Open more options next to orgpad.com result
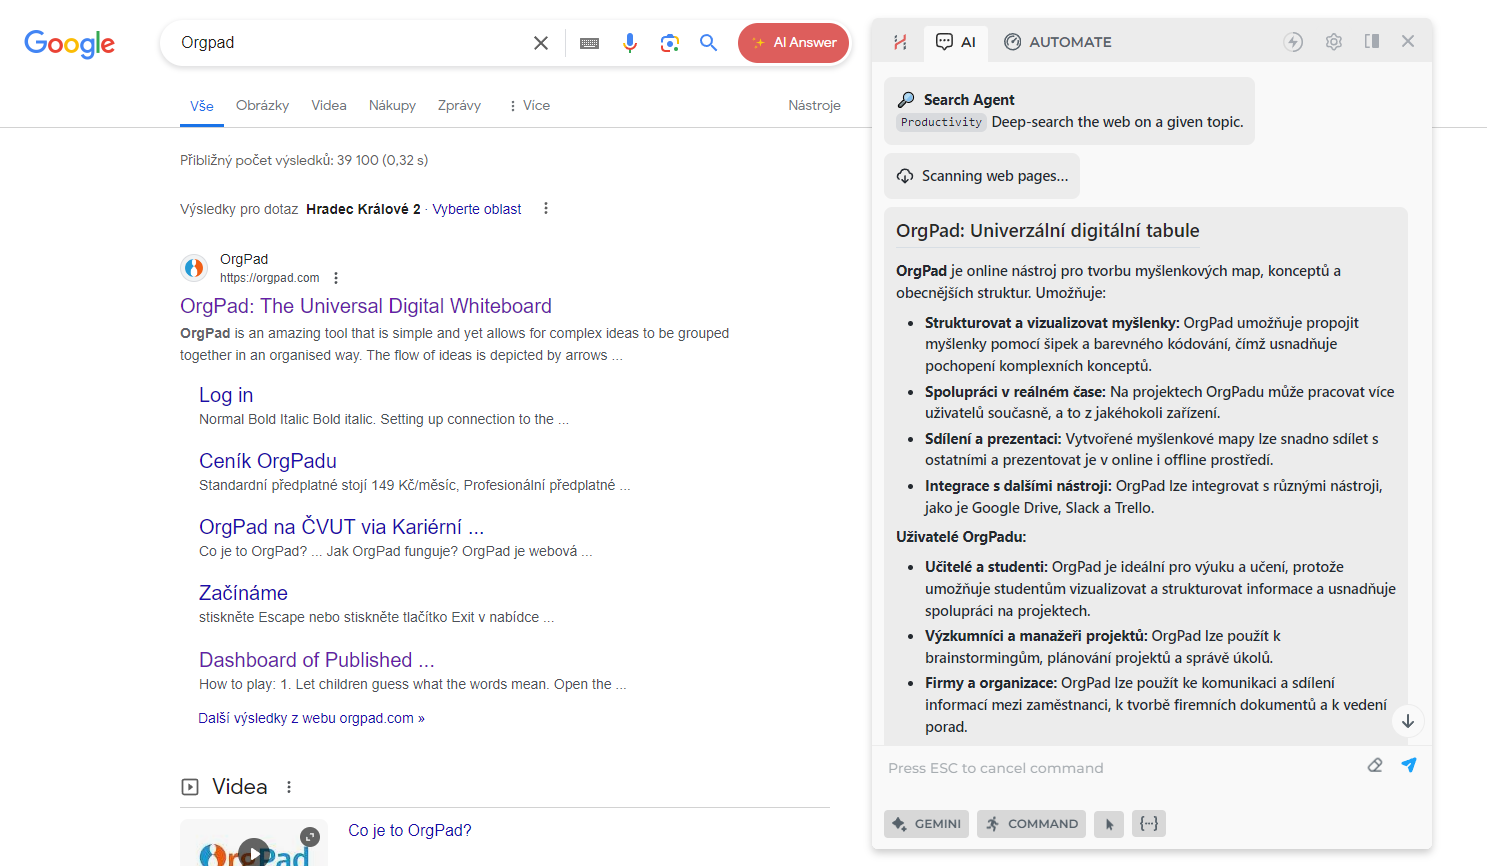Image resolution: width=1487 pixels, height=866 pixels. tap(336, 278)
